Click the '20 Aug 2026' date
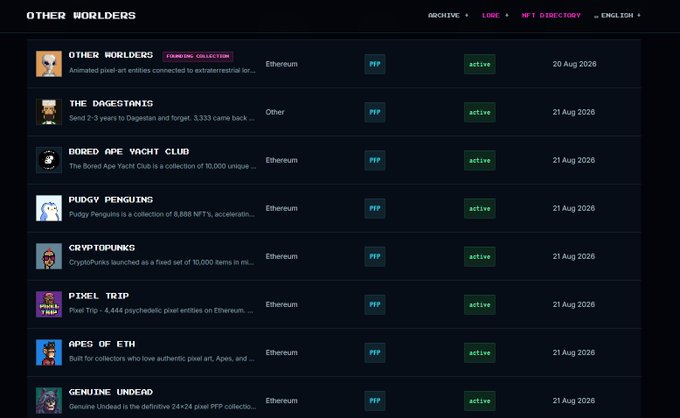The image size is (680, 418). coord(574,64)
